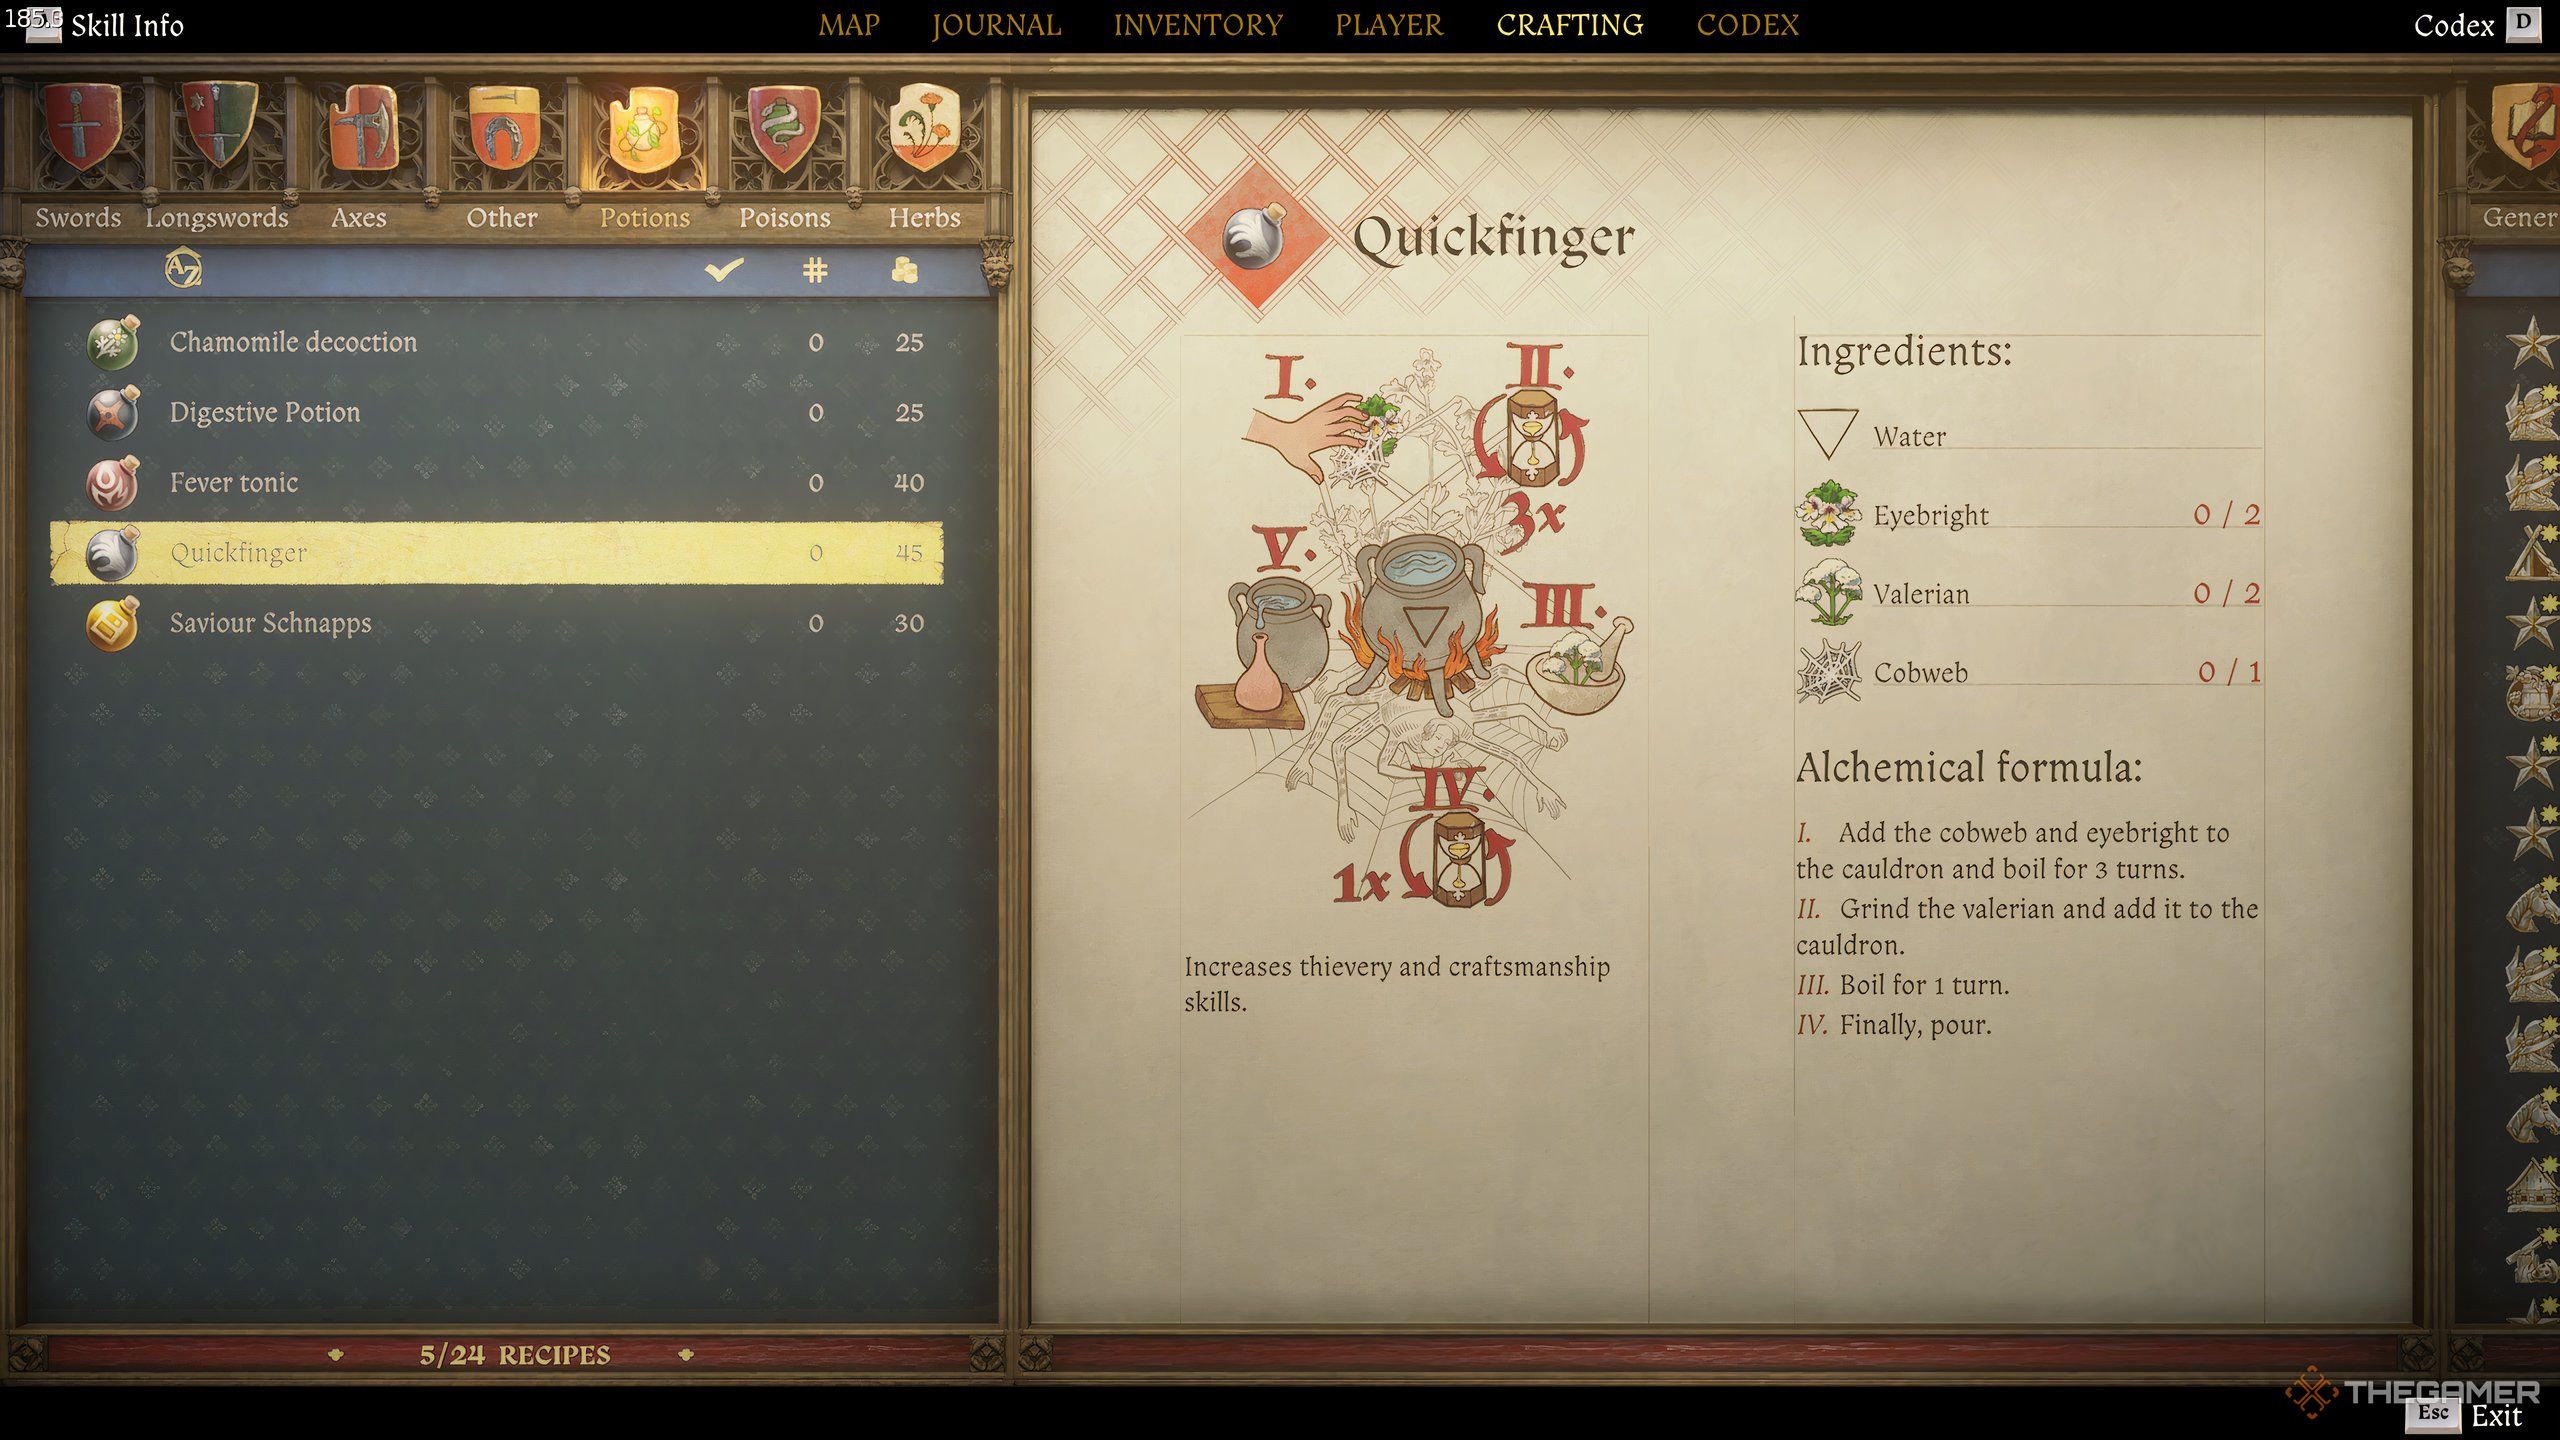Select the Saviour Schnapps recipe
The width and height of the screenshot is (2560, 1440).
273,622
